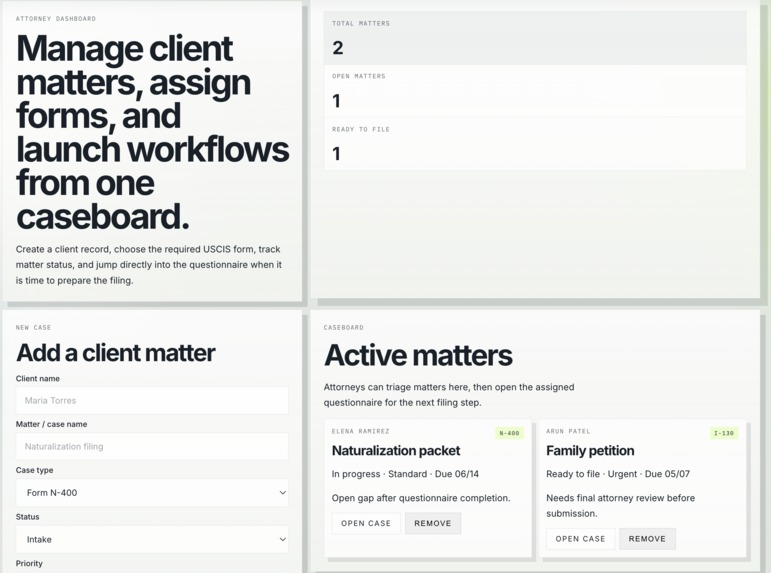Select the Ready to File stat tile
The height and width of the screenshot is (573, 771).
(535, 144)
